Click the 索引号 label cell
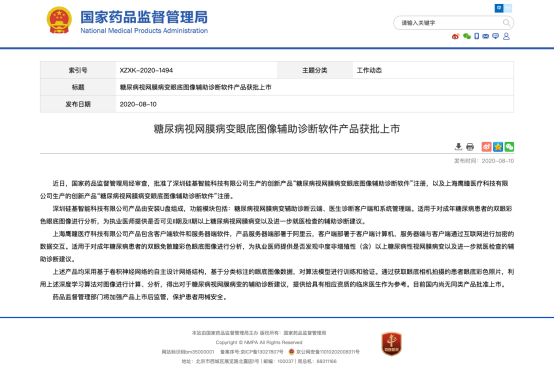Viewport: 554px width, 379px height. [x=78, y=70]
